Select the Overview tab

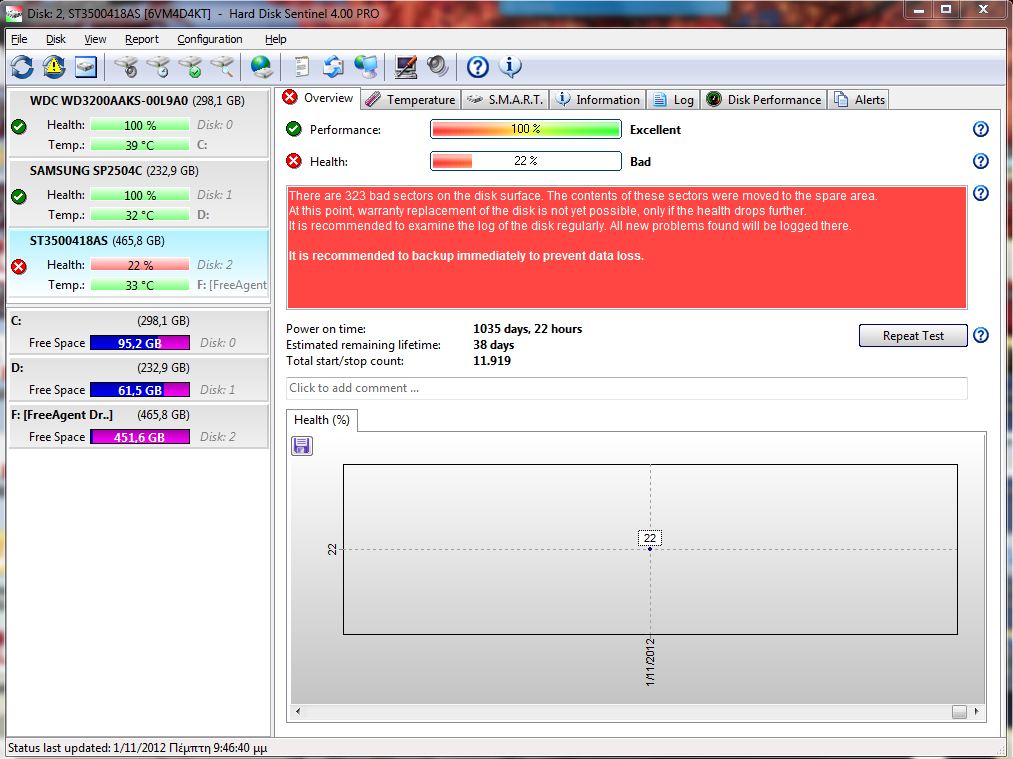pos(318,98)
